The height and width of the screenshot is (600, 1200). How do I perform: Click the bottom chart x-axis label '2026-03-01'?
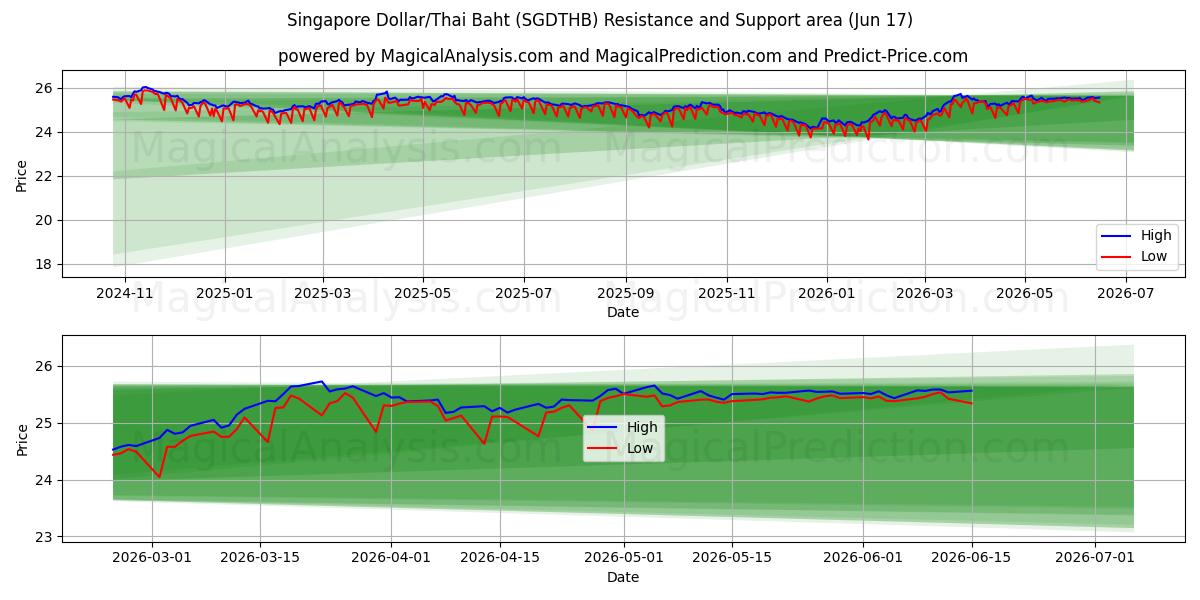[x=152, y=559]
